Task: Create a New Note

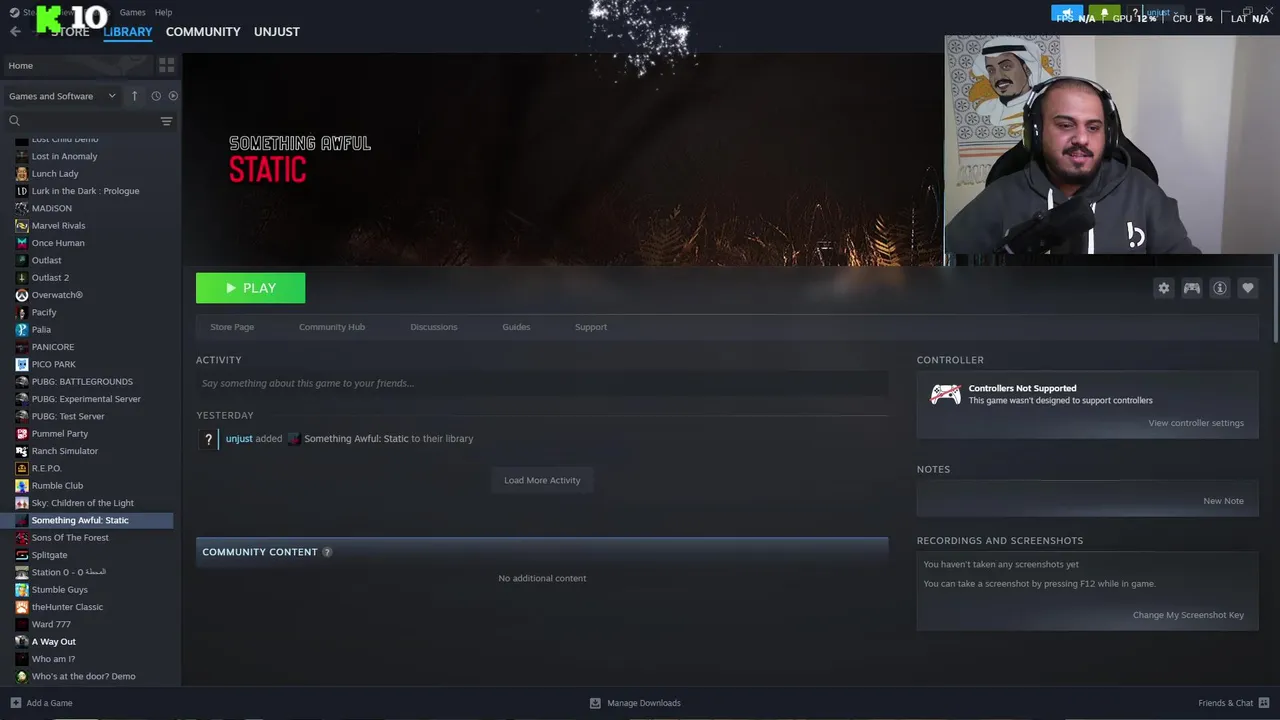Action: (1223, 501)
